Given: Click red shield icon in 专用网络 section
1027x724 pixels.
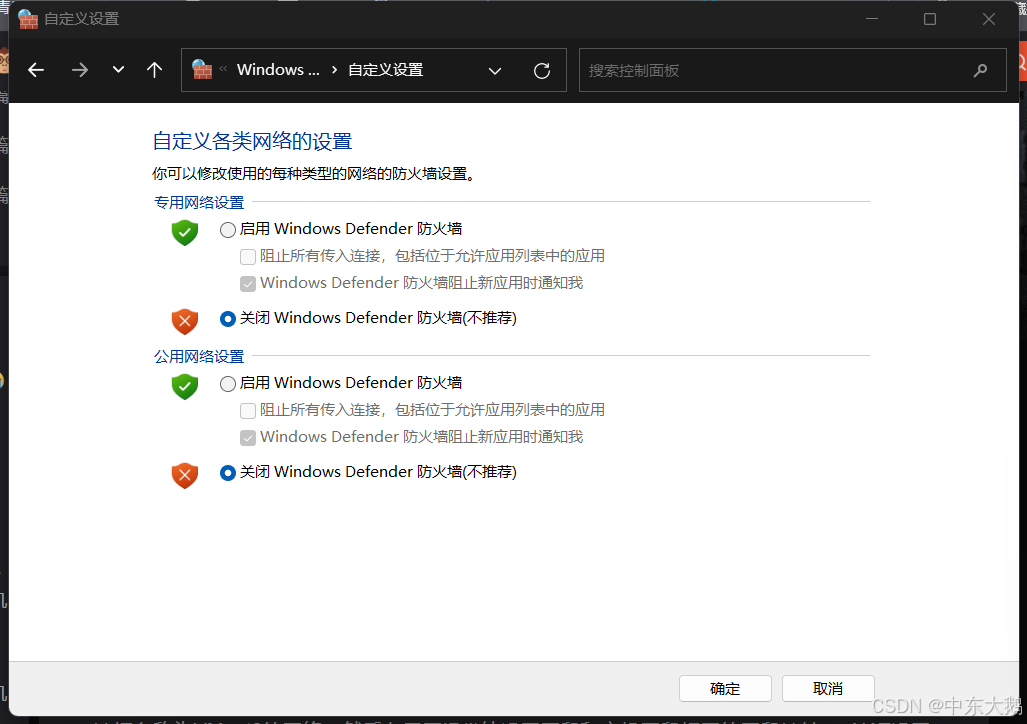Looking at the screenshot, I should (x=185, y=321).
